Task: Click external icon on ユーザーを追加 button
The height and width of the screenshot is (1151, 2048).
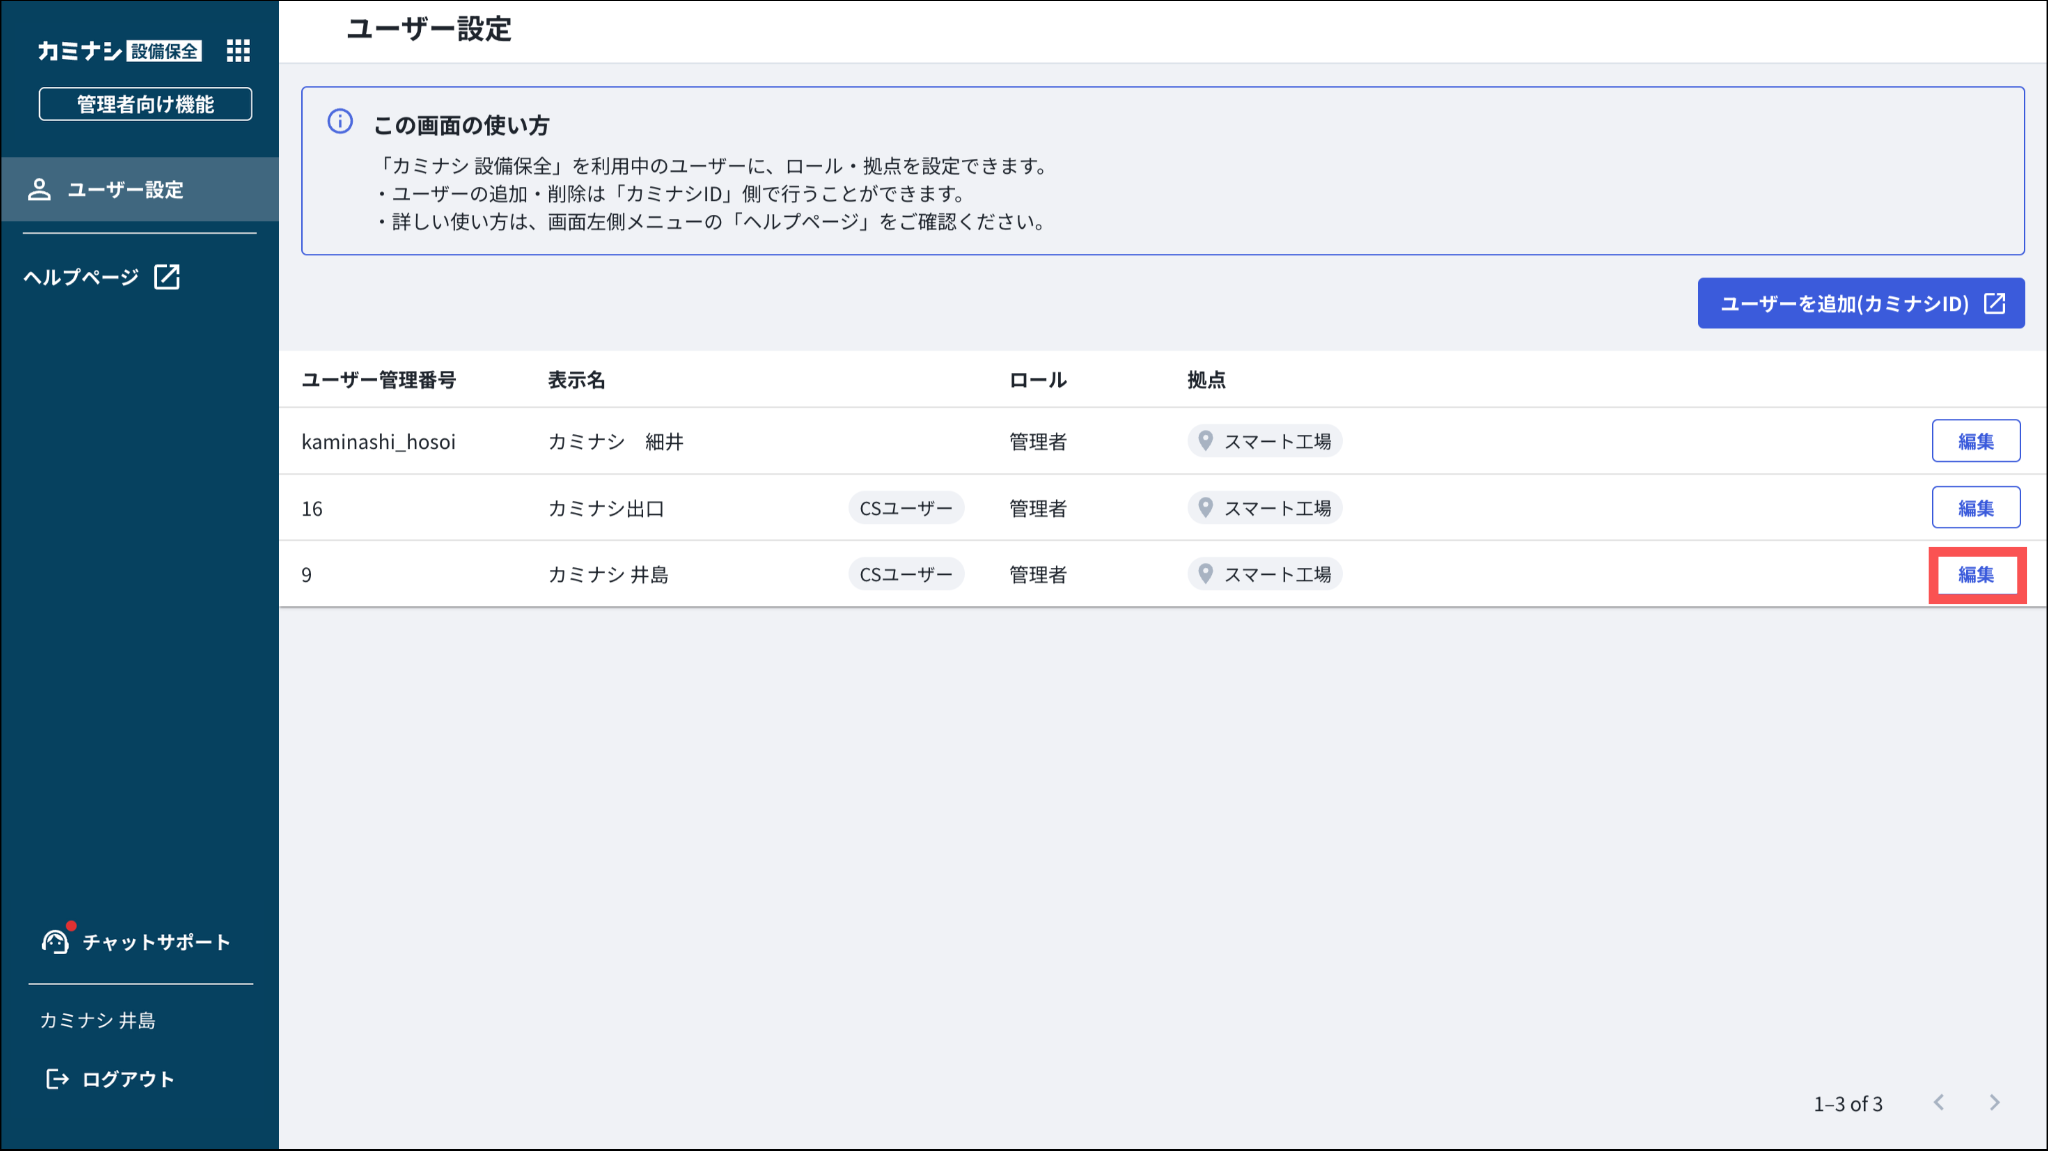Action: click(x=1995, y=303)
